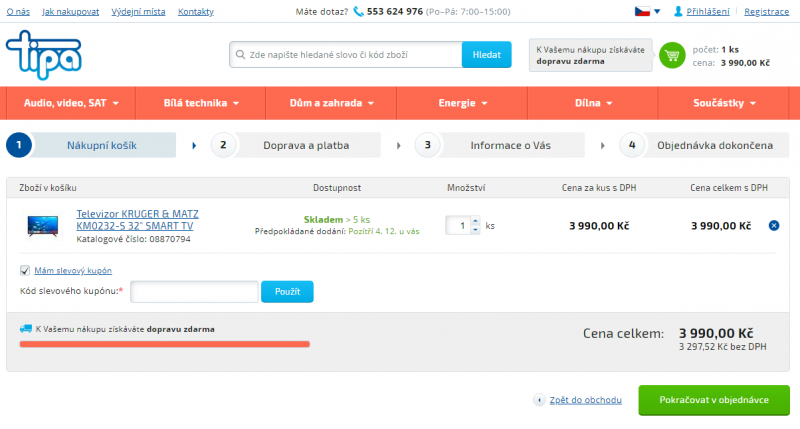
Task: Remove the television from cart
Action: 773,225
